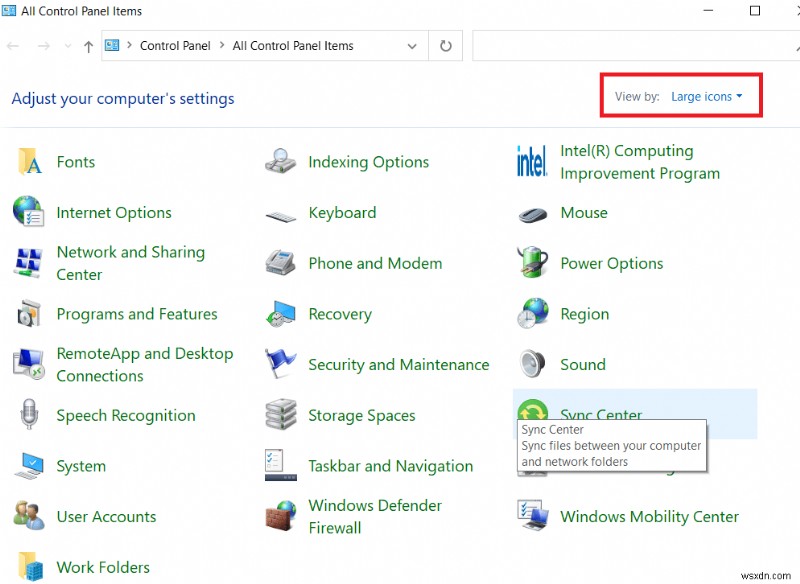
Task: Select the Storage Spaces drives icon
Action: click(281, 416)
